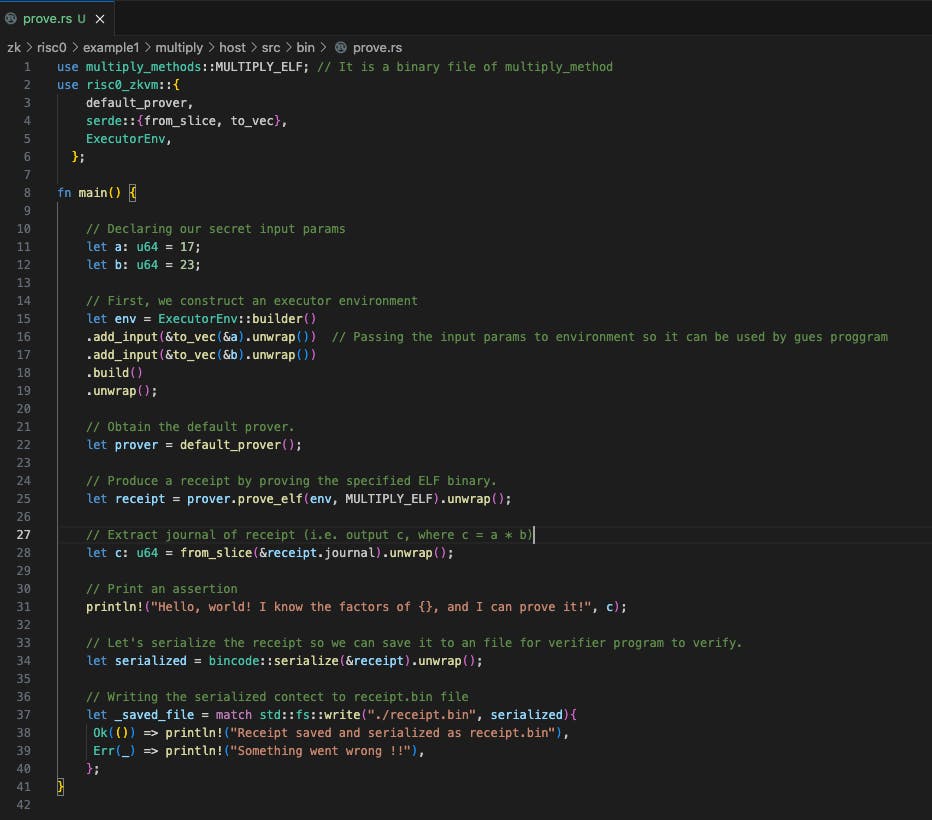
Task: Open the risc0 breadcrumb folder
Action: point(52,48)
